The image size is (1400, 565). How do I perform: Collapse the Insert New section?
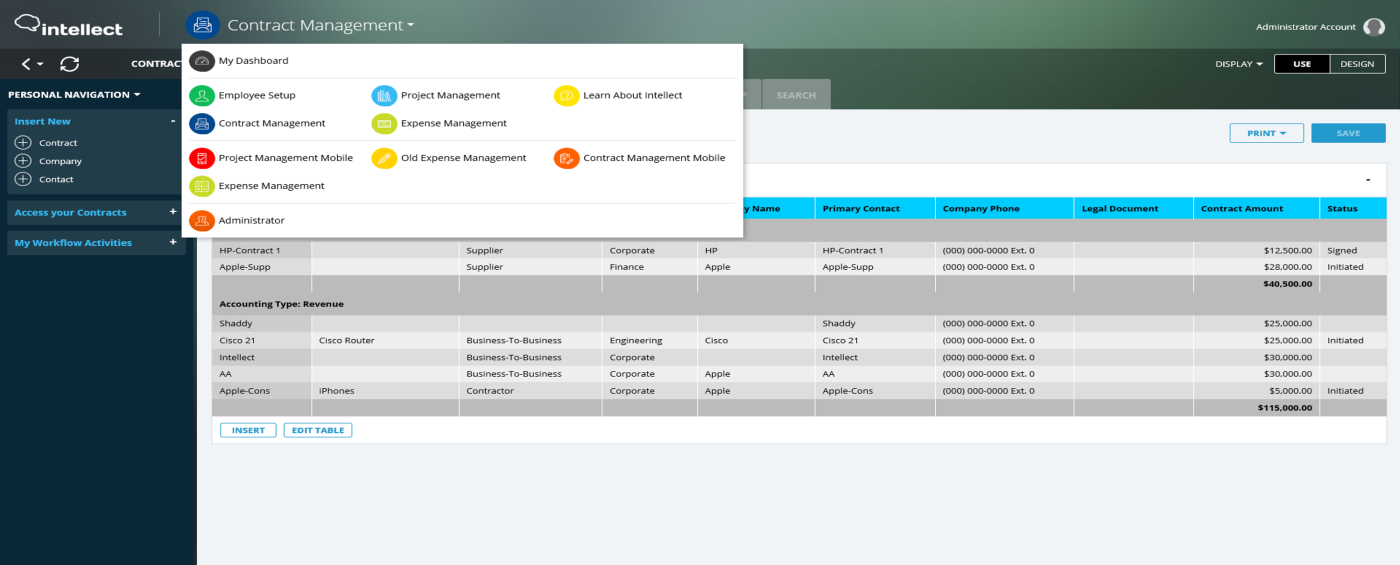(173, 121)
